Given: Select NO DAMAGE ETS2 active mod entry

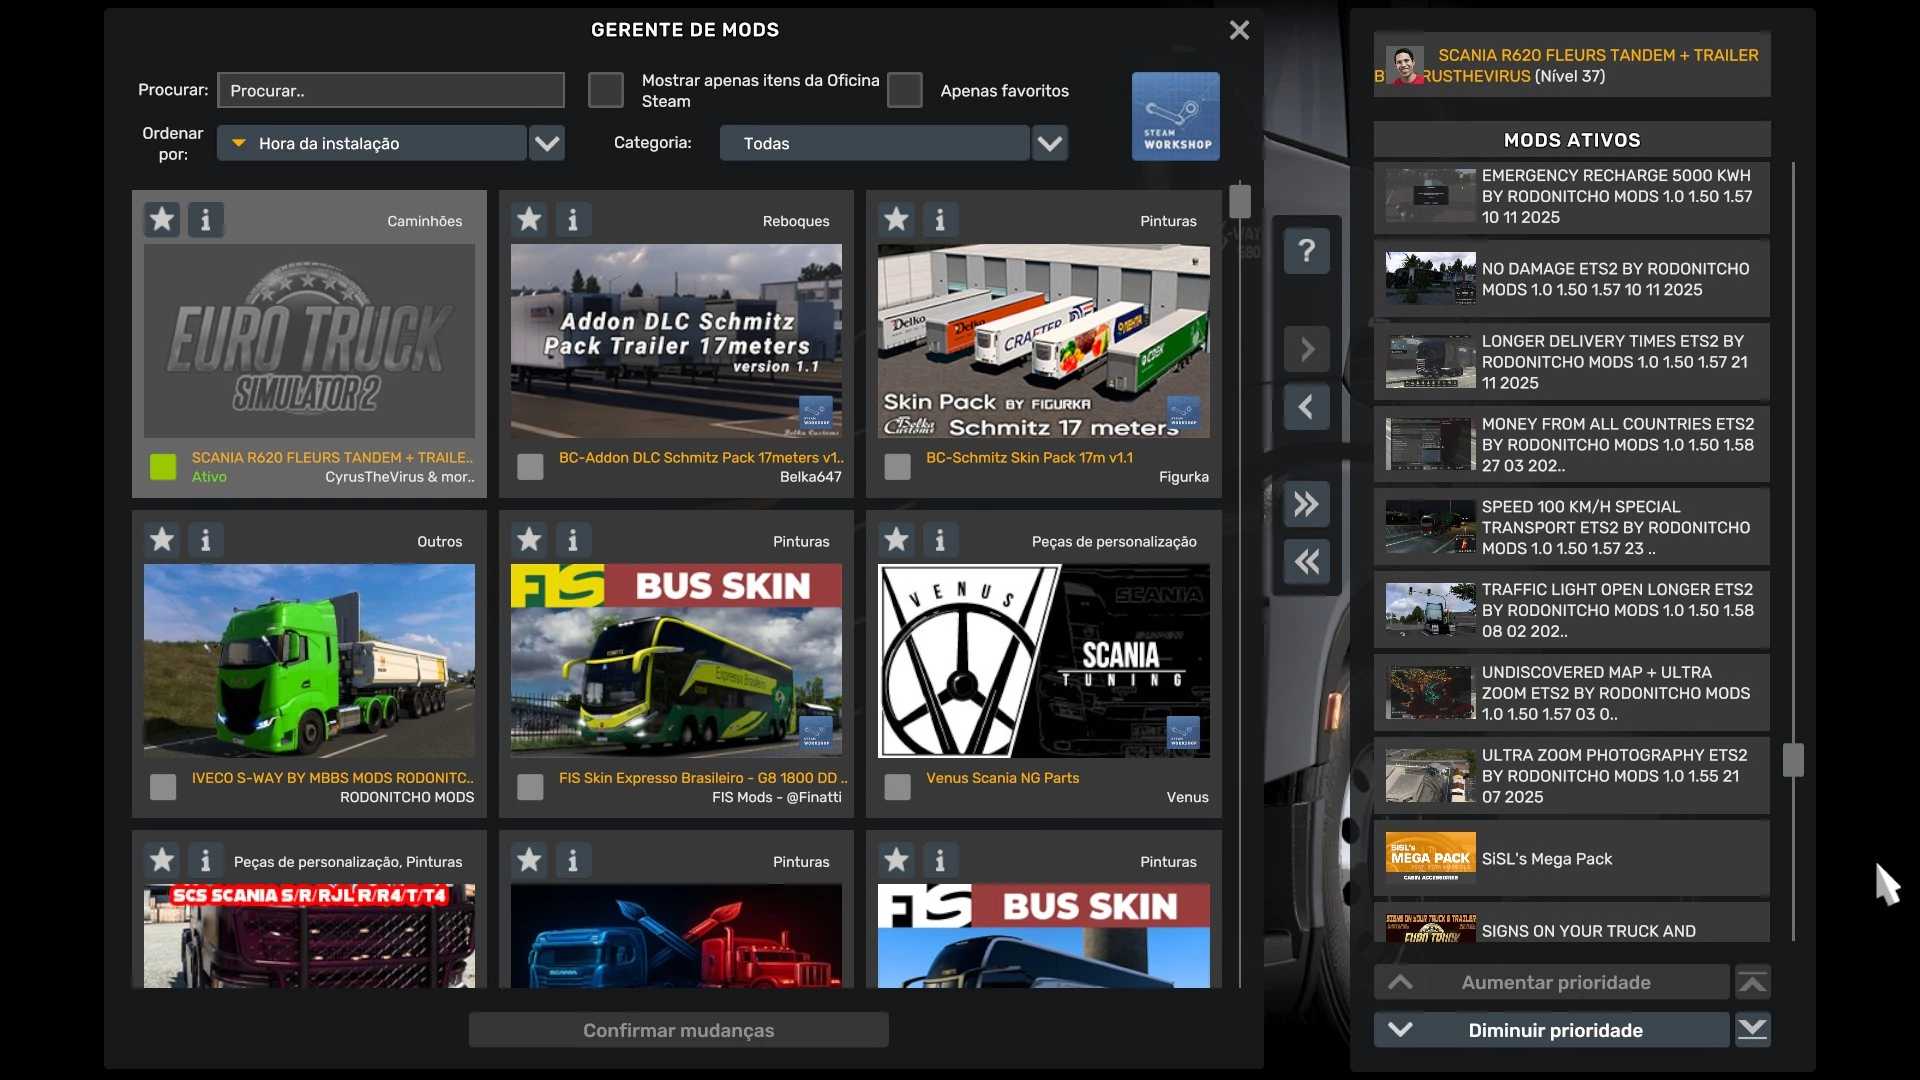Looking at the screenshot, I should coord(1571,279).
